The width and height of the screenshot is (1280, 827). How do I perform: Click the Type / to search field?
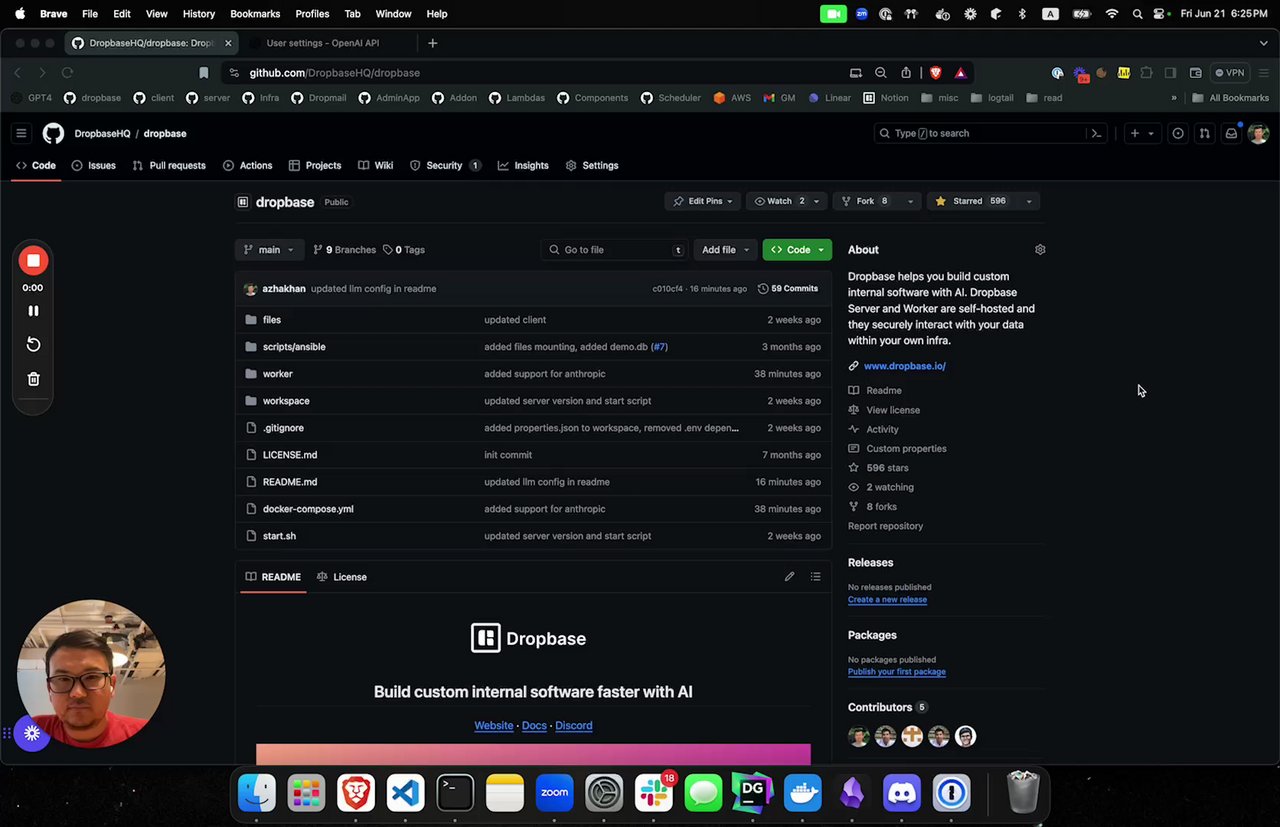tap(992, 133)
